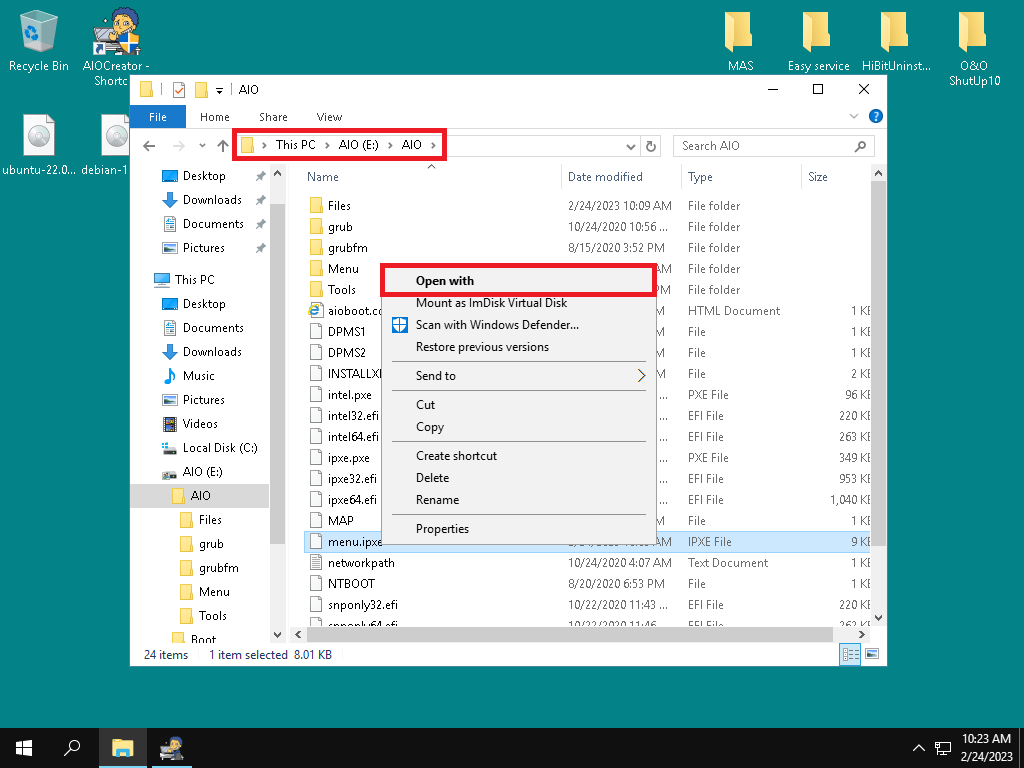Image resolution: width=1024 pixels, height=768 pixels.
Task: Open the MAS folder on desktop
Action: (740, 33)
